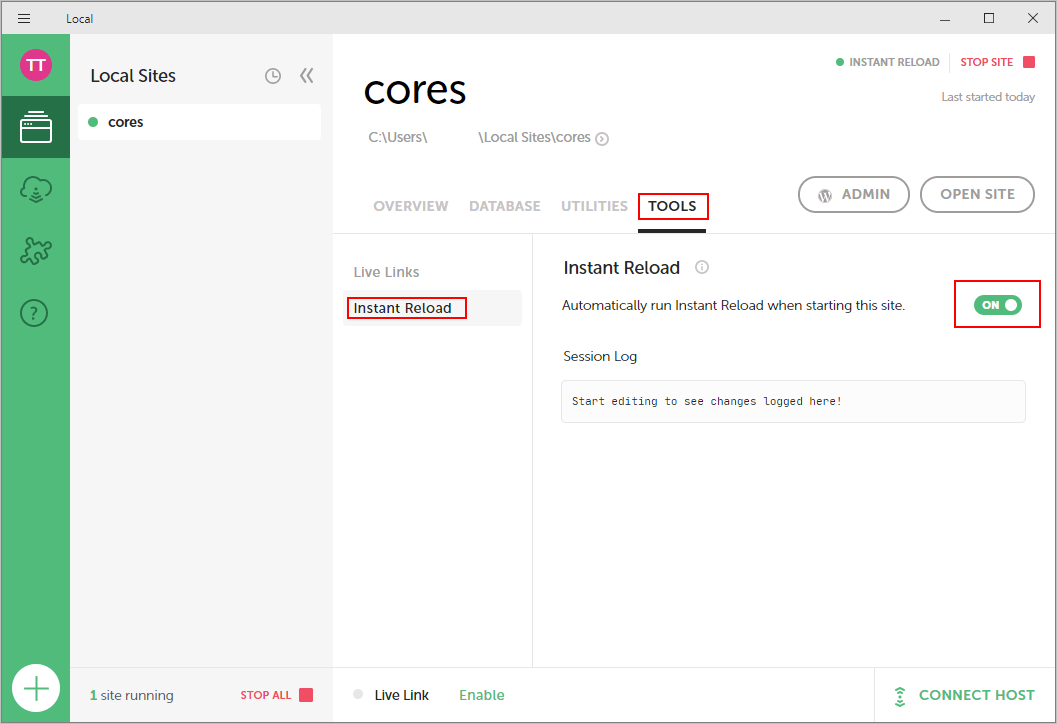
Task: Minimize the Local window
Action: [x=945, y=19]
